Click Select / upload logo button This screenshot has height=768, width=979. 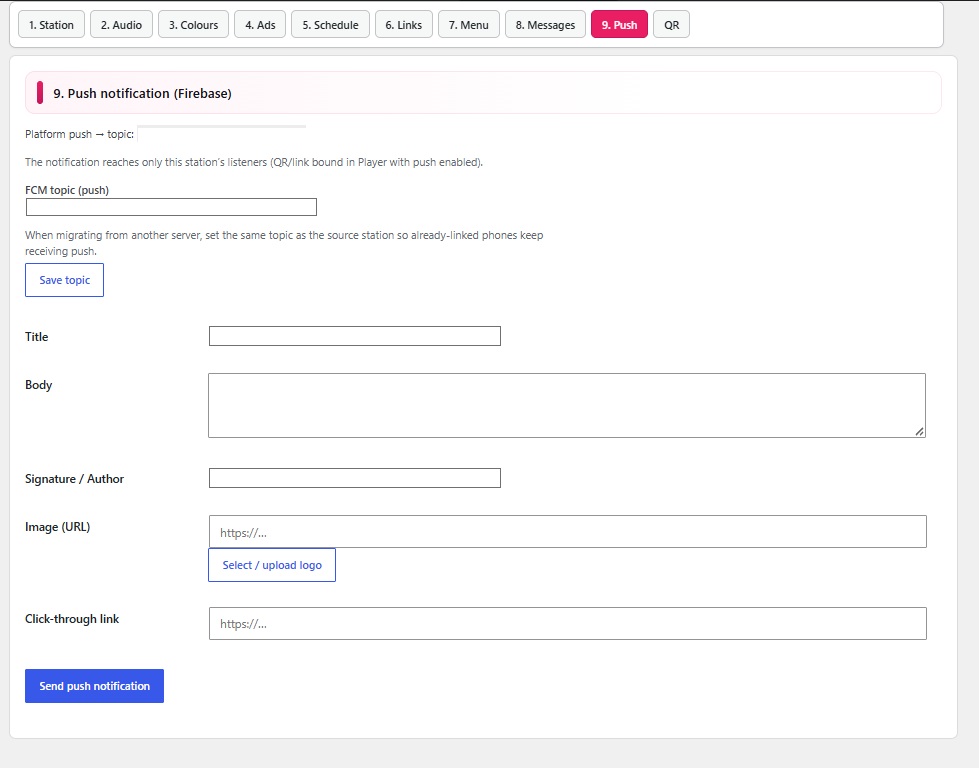[x=272, y=565]
